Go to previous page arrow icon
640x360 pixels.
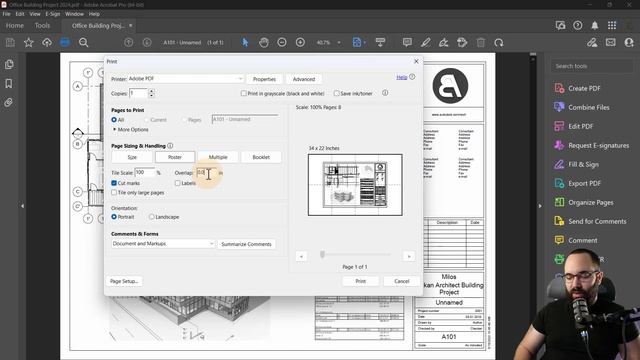click(129, 42)
